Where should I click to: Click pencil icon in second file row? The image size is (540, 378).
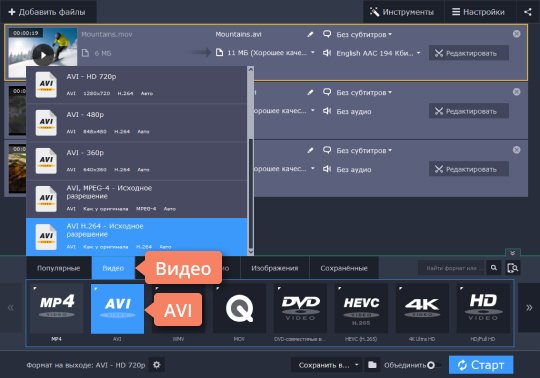pyautogui.click(x=310, y=92)
